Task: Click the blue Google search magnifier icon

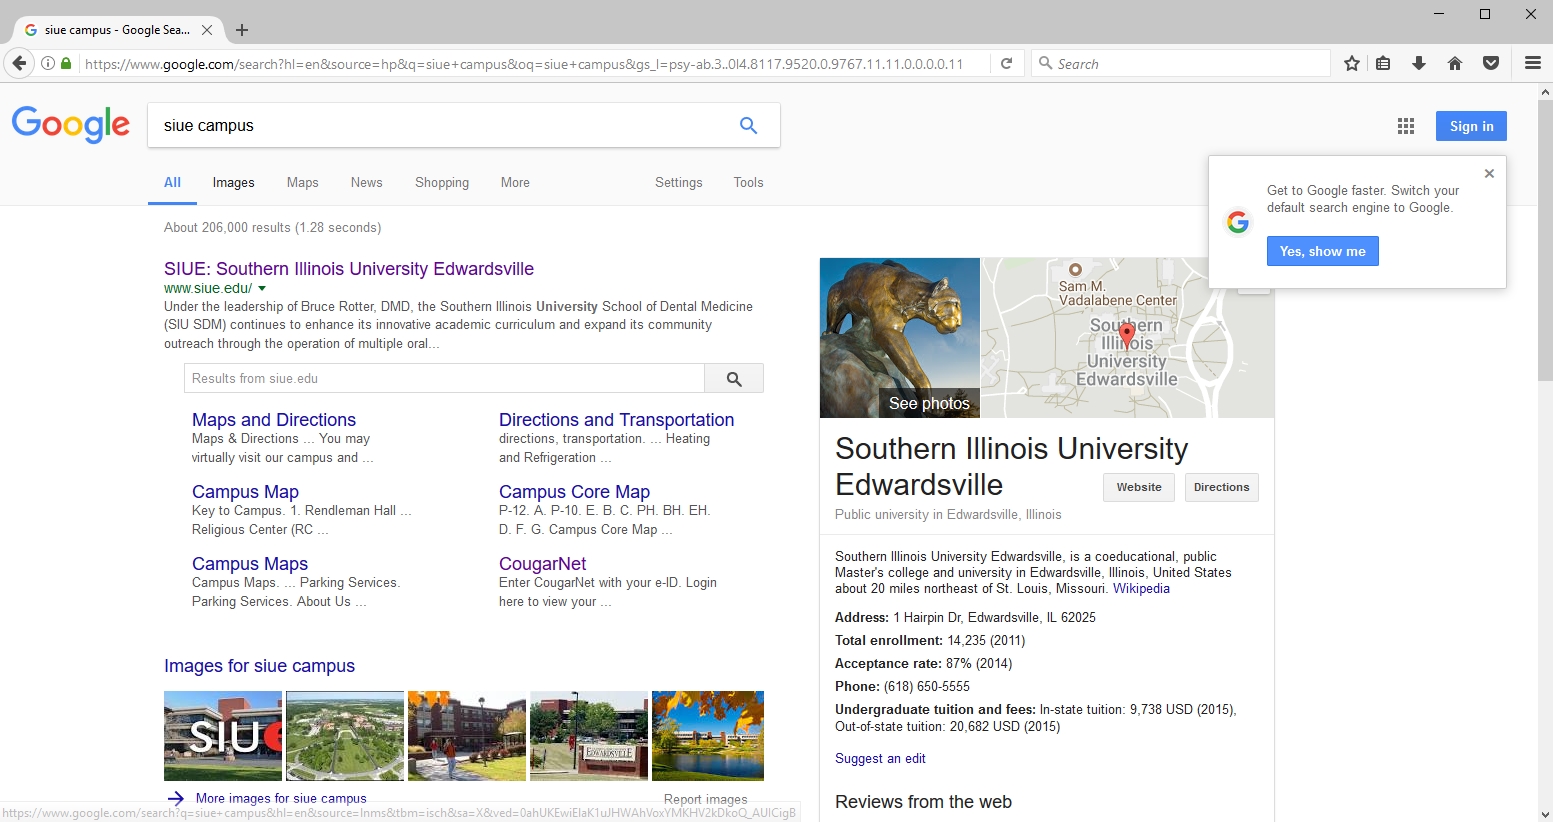Action: [x=748, y=126]
